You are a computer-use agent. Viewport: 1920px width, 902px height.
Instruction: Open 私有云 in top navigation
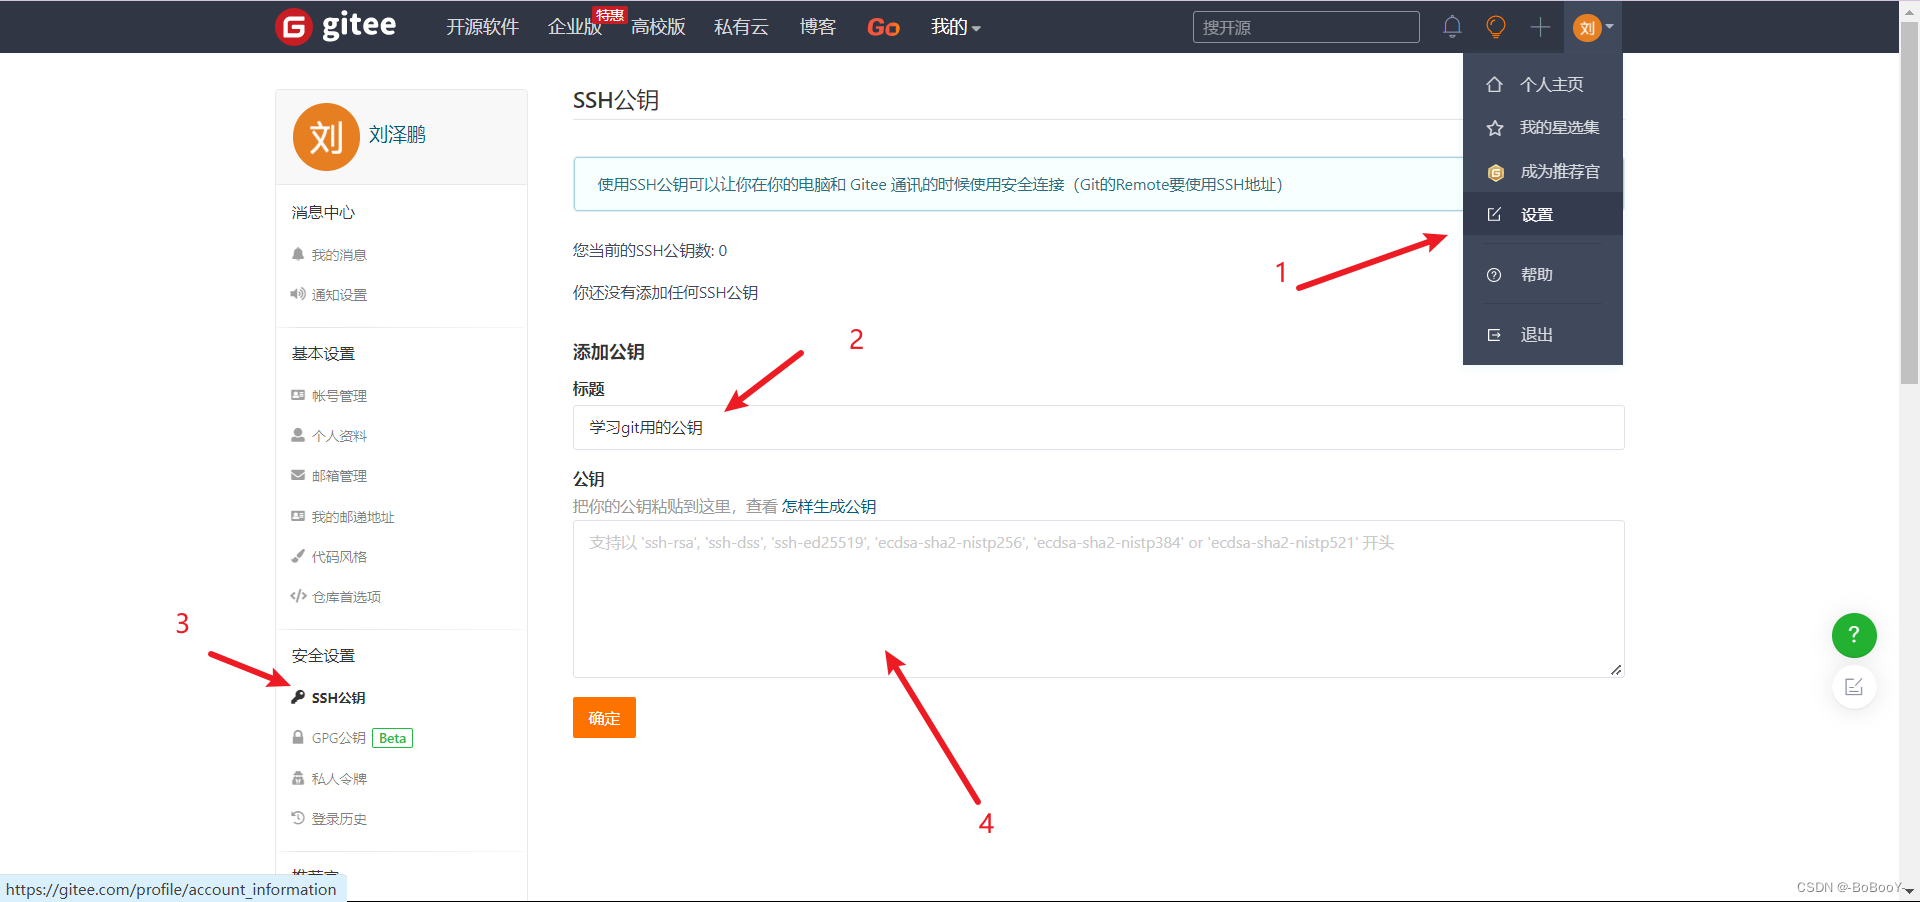coord(741,27)
